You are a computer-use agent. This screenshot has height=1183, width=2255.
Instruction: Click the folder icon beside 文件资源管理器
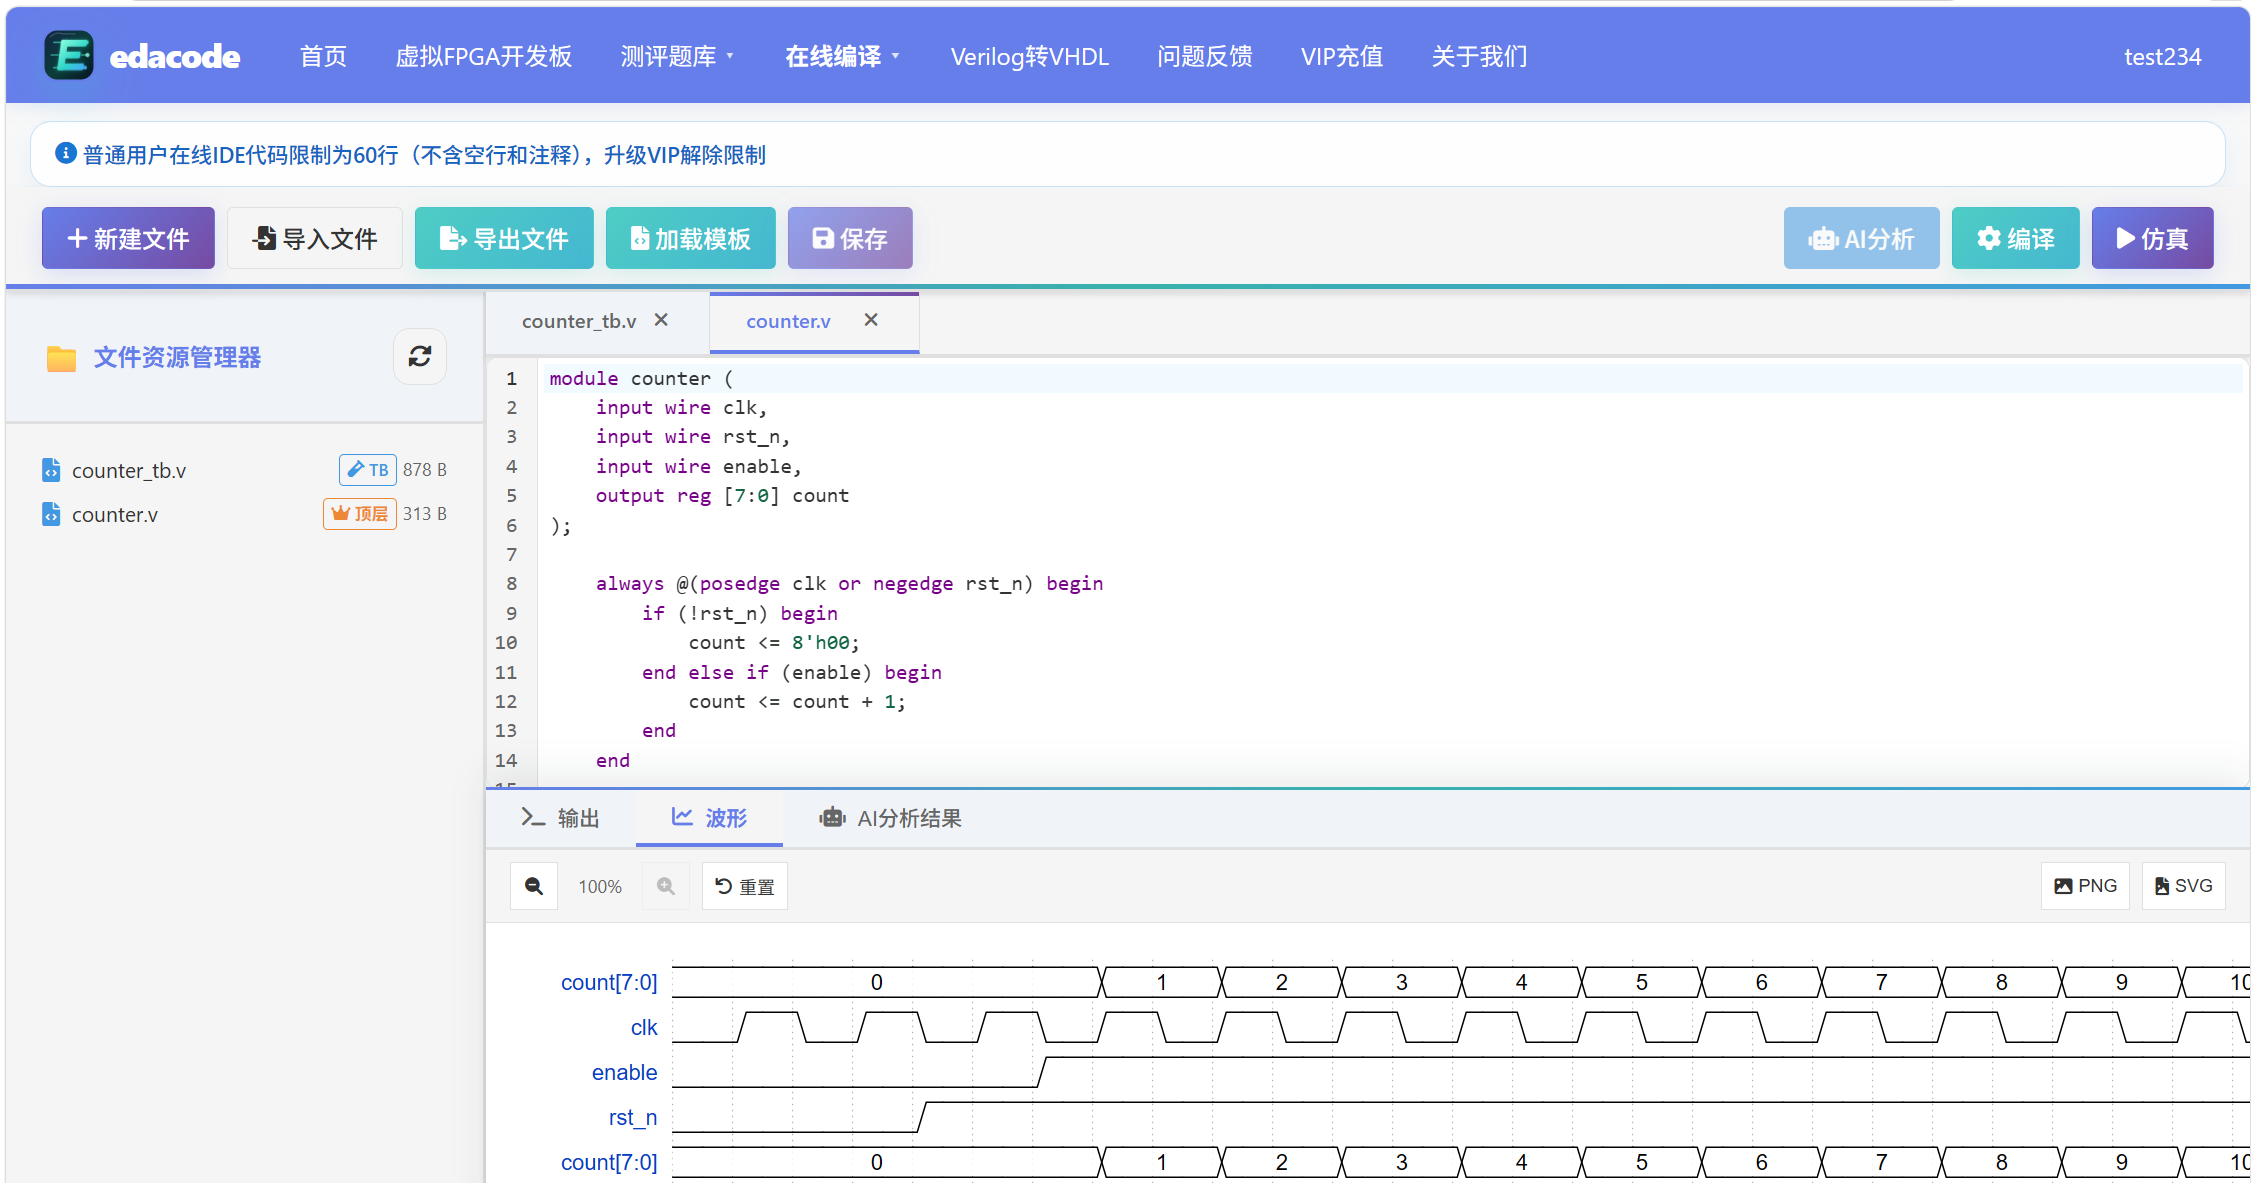61,358
